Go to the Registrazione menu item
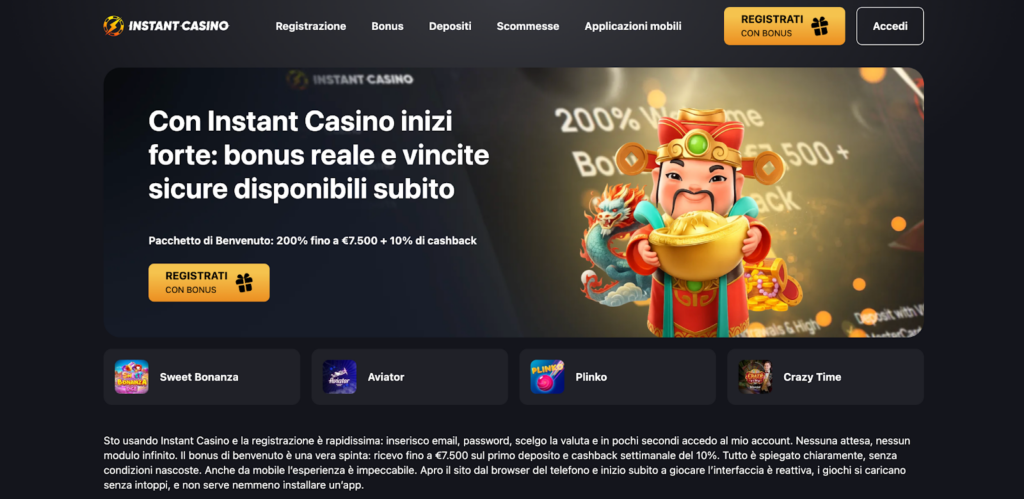The height and width of the screenshot is (499, 1024). pyautogui.click(x=311, y=26)
